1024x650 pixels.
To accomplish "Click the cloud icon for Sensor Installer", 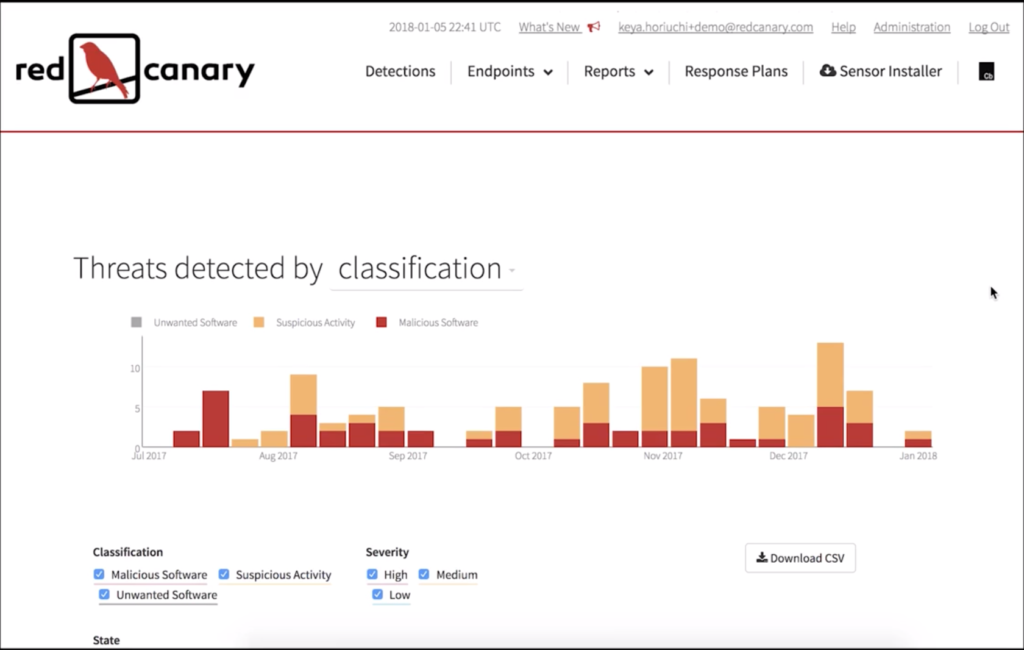I will pyautogui.click(x=827, y=71).
